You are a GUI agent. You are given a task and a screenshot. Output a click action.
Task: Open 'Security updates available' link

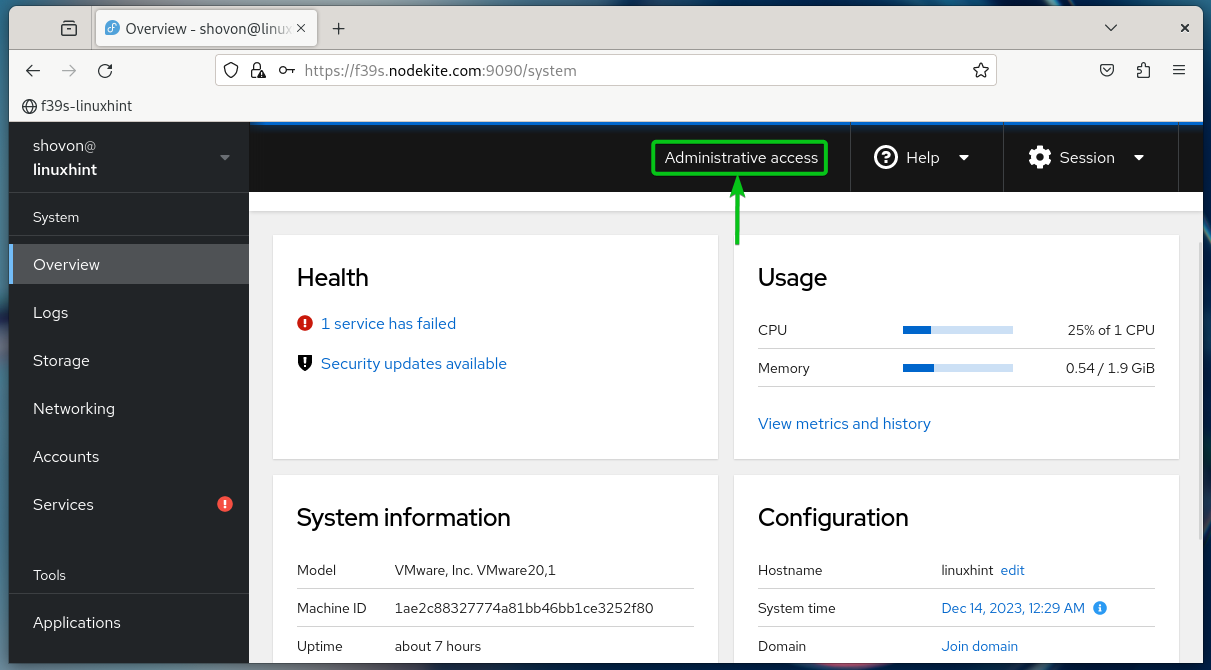(414, 364)
